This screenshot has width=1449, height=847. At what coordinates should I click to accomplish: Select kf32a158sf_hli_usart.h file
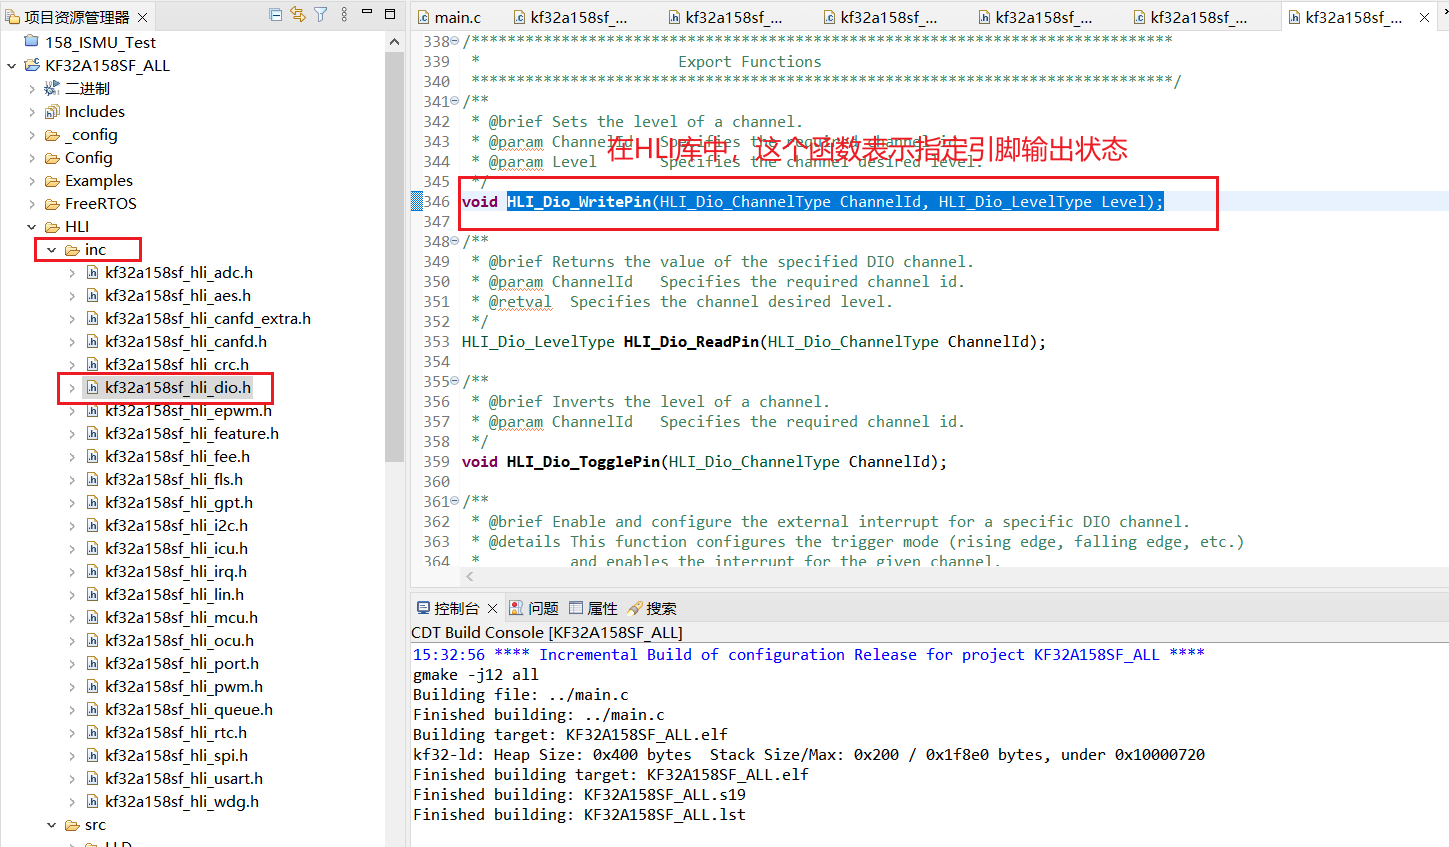pos(184,778)
